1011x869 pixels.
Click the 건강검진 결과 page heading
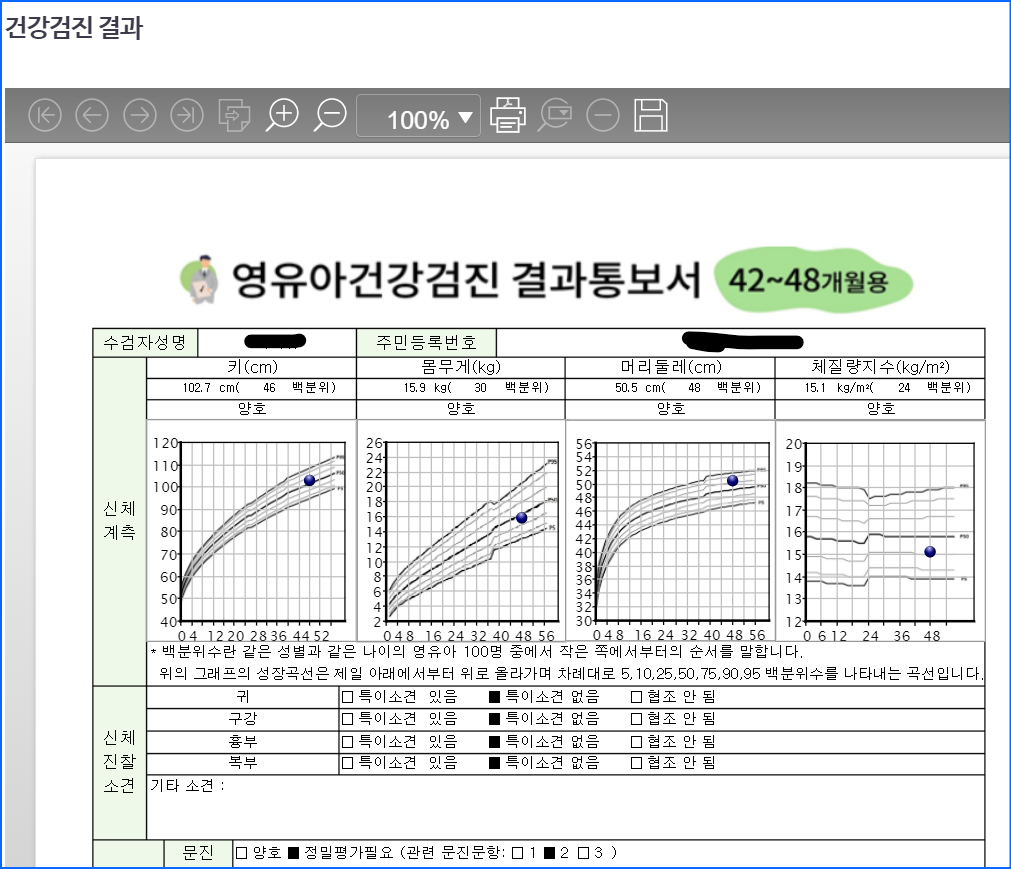coord(74,27)
